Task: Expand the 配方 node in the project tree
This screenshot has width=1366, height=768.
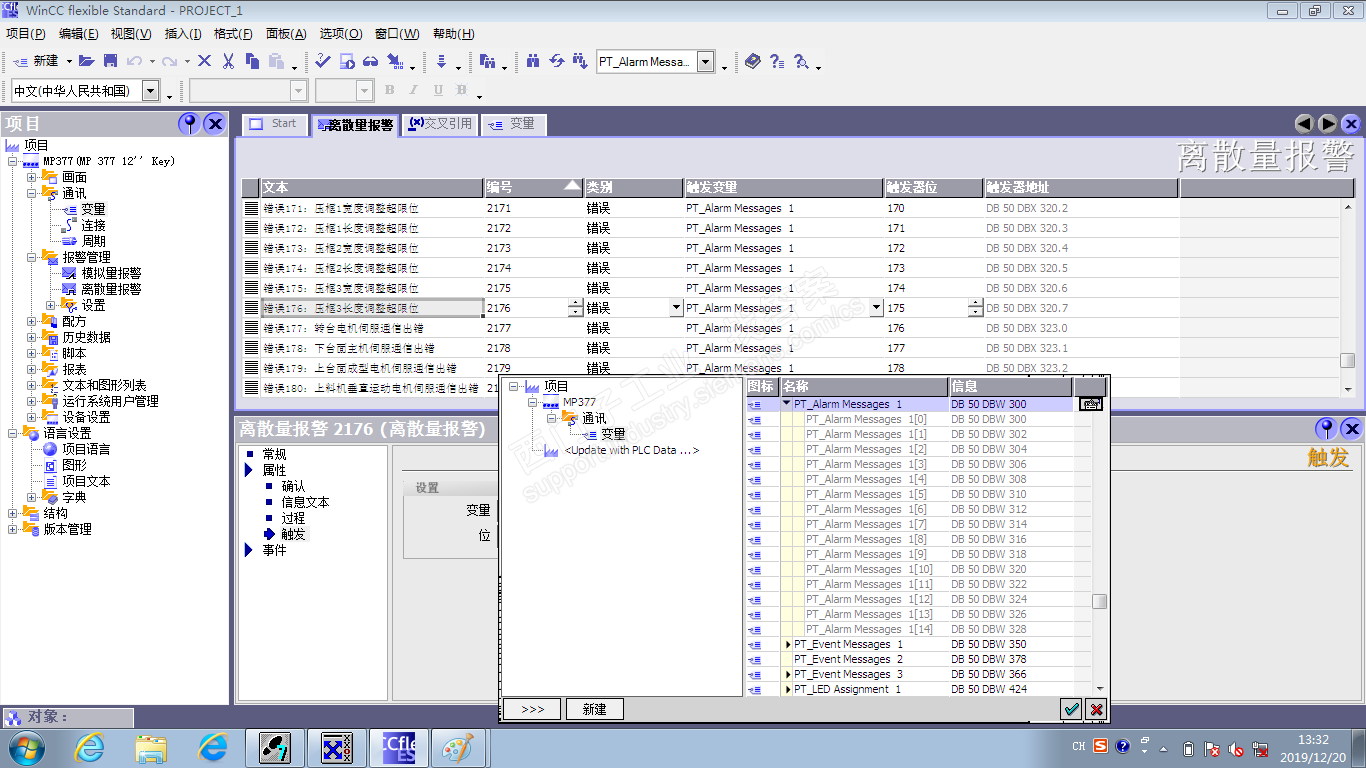Action: point(31,321)
